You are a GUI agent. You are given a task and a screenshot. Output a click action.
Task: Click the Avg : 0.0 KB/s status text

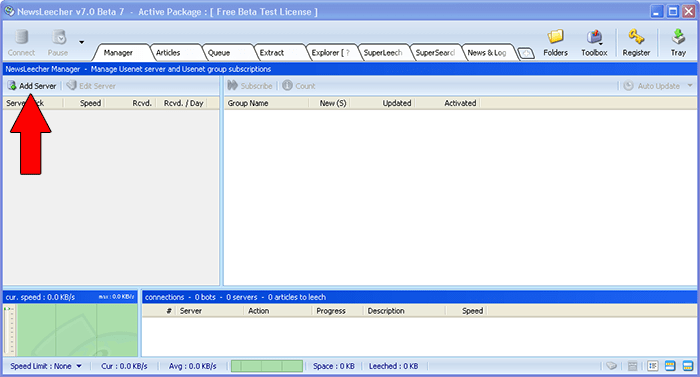tap(192, 366)
